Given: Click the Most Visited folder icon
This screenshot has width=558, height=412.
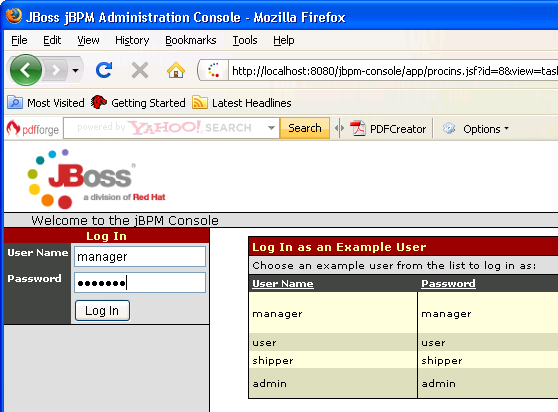Looking at the screenshot, I should point(15,102).
